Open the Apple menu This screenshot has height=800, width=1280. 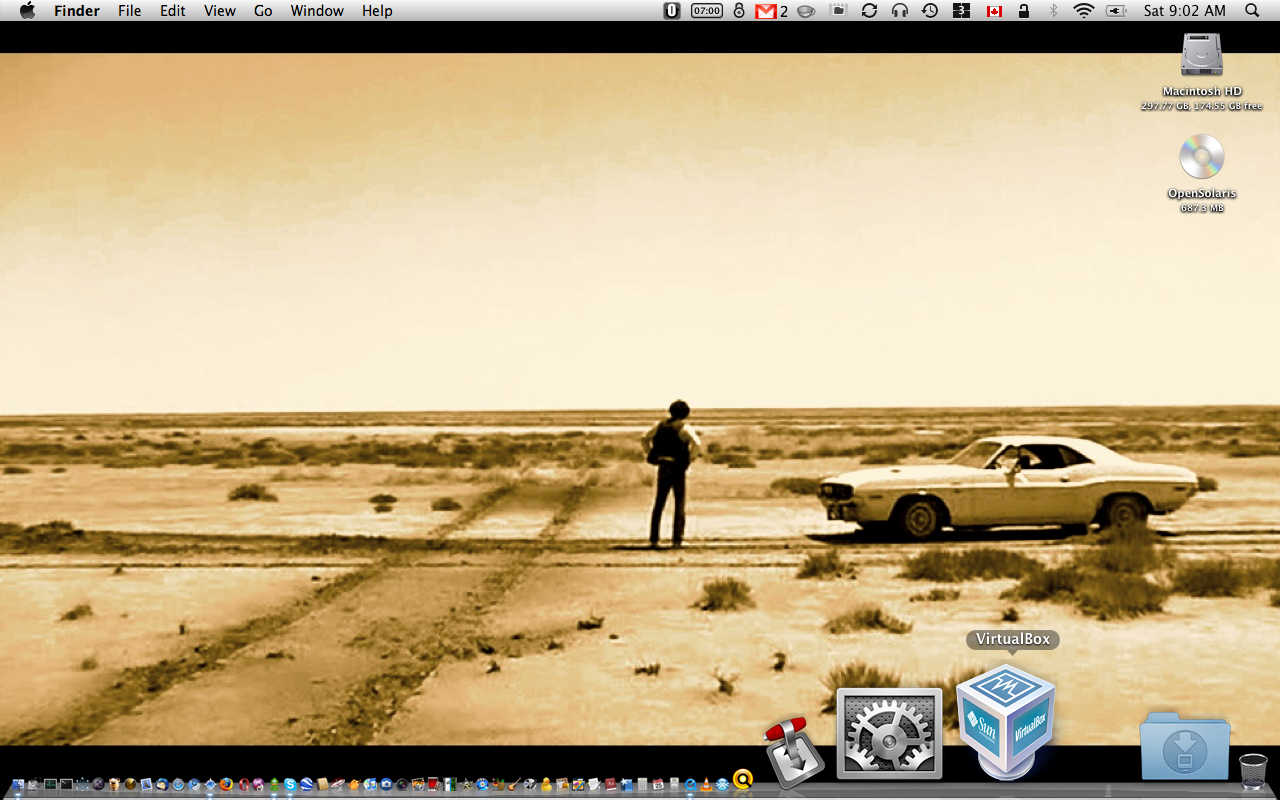(x=27, y=10)
